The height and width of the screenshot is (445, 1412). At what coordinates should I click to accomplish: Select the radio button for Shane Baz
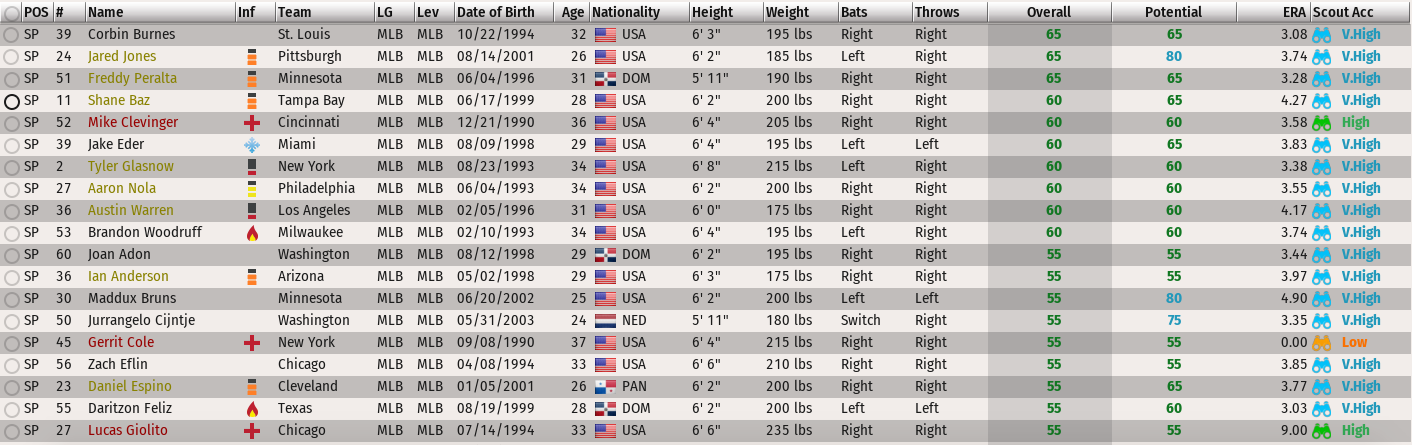[12, 100]
